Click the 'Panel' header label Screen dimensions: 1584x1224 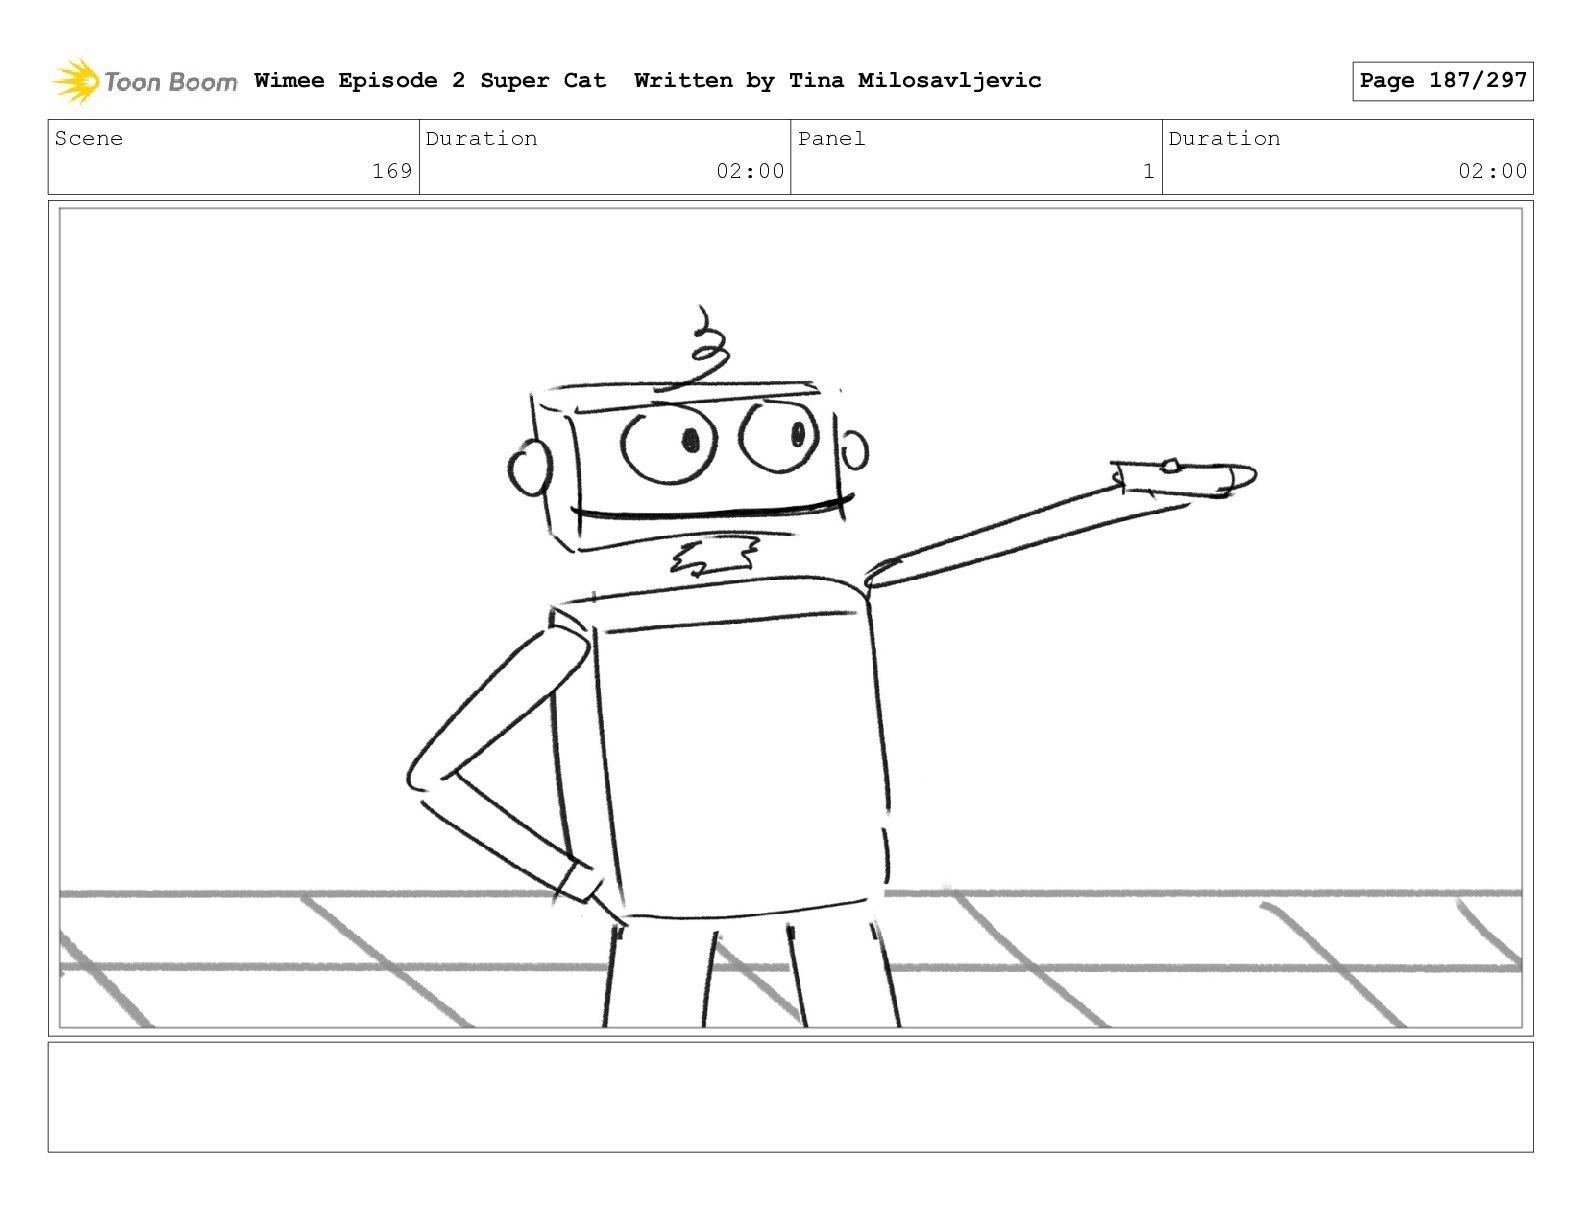click(831, 139)
